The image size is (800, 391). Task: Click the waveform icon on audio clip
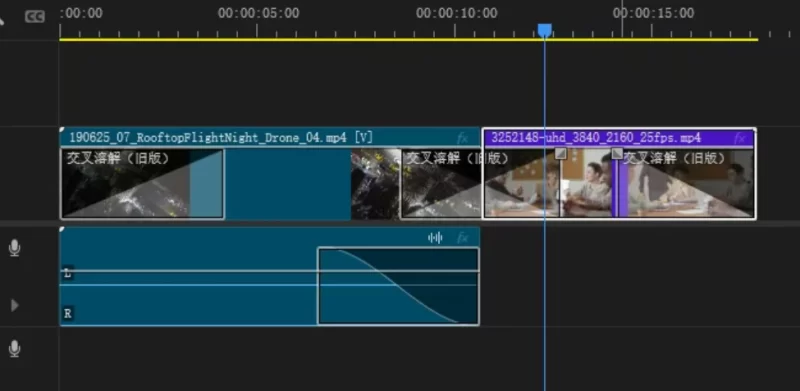435,238
